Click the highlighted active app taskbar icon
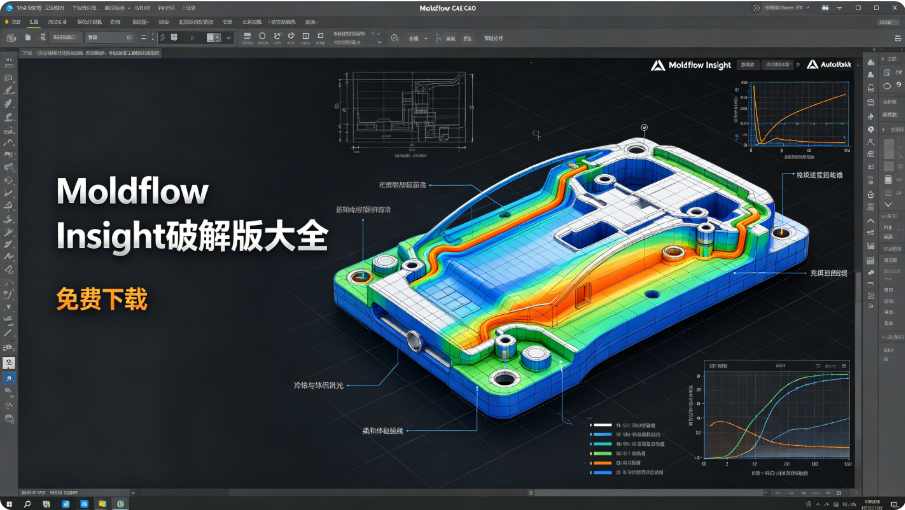The height and width of the screenshot is (510, 905). tap(121, 504)
